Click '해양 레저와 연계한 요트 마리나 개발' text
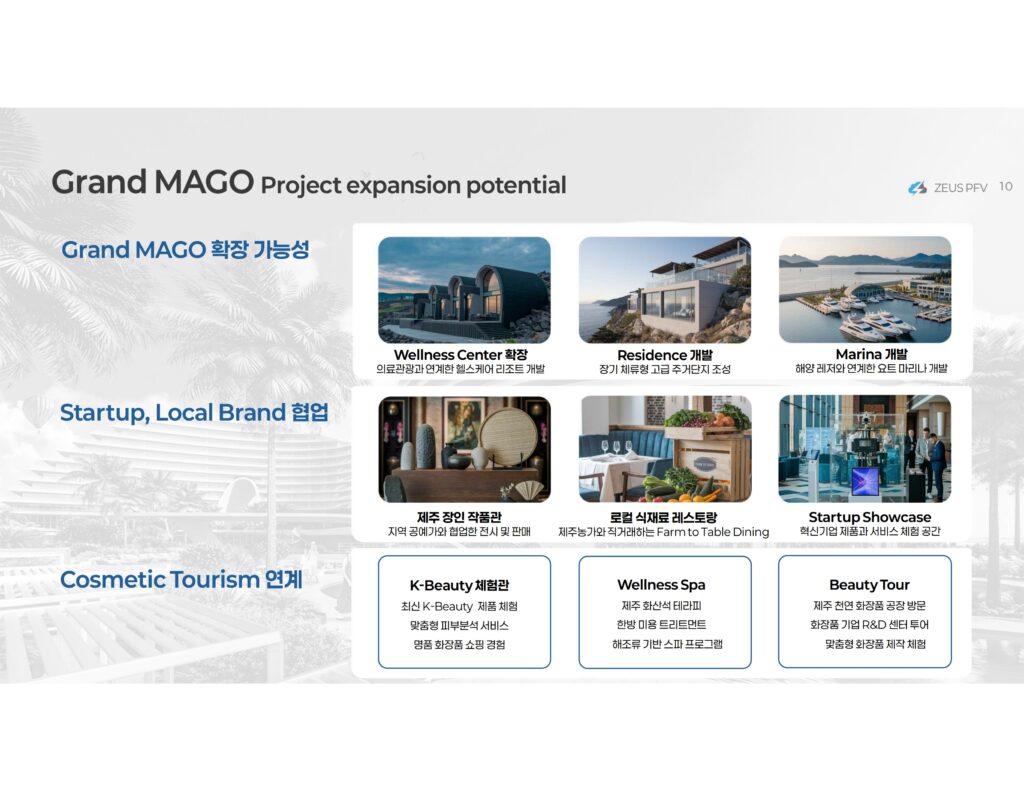Image resolution: width=1024 pixels, height=791 pixels. coord(871,368)
